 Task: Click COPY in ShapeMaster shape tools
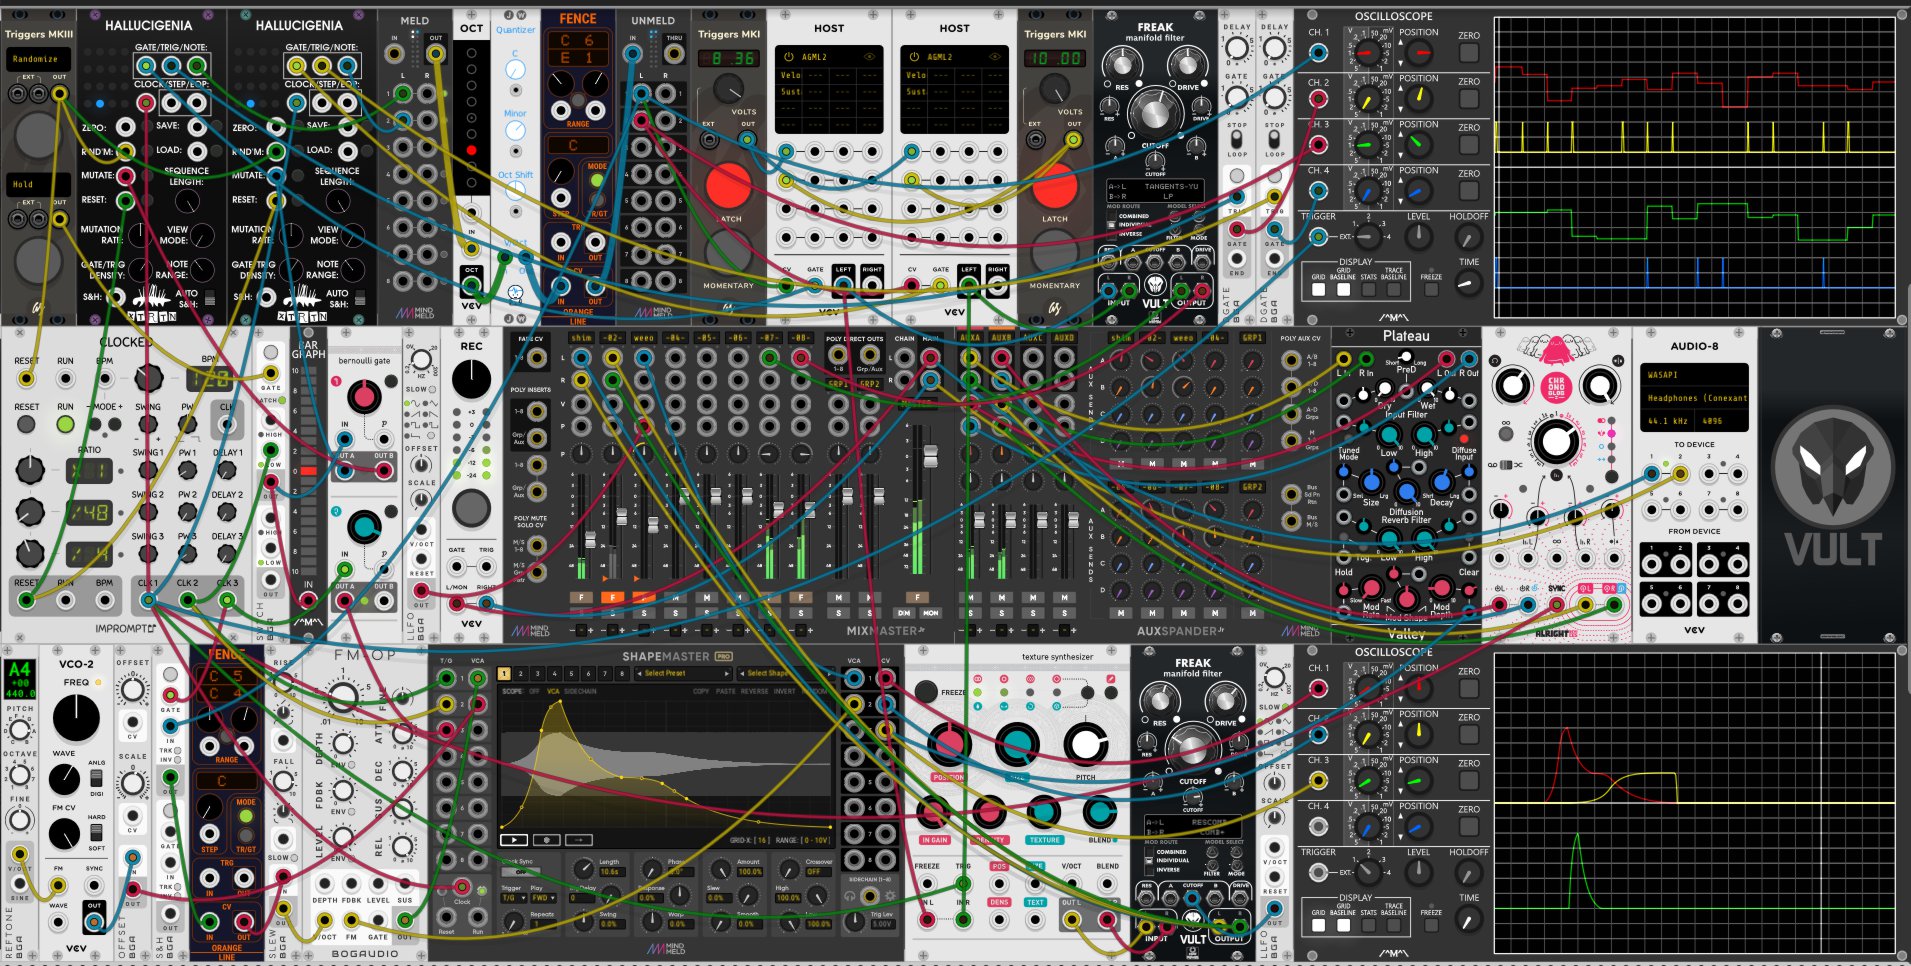pos(700,691)
